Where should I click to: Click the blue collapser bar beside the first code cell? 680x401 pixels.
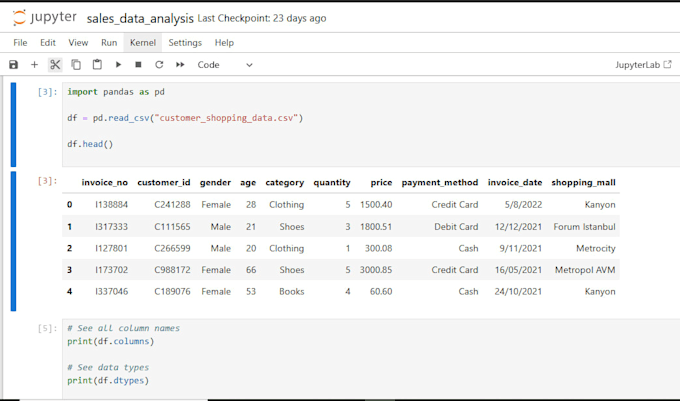[13, 124]
